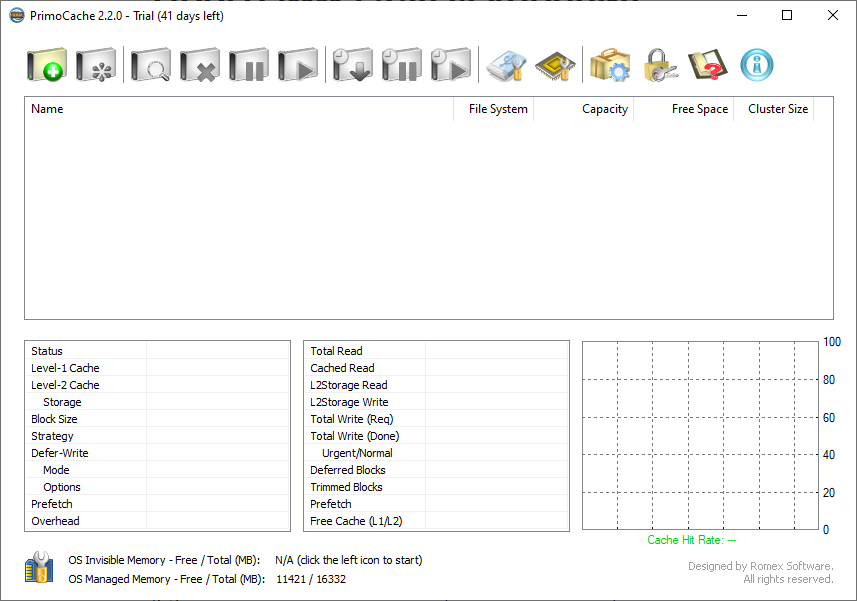Click Designed by Romex Software text

[x=760, y=566]
